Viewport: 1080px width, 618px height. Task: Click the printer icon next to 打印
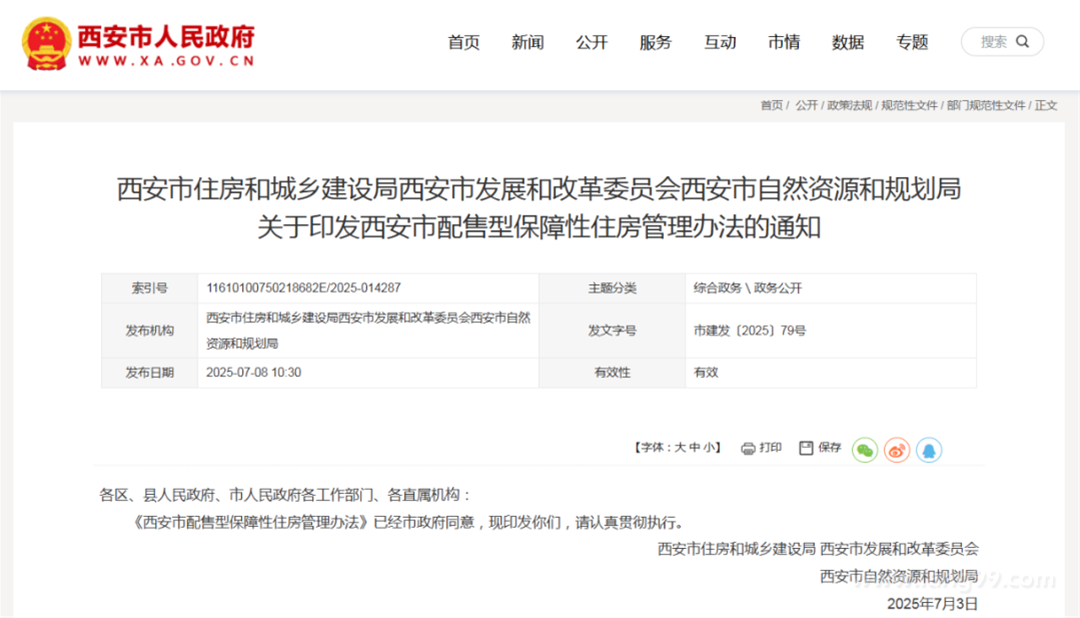(748, 449)
